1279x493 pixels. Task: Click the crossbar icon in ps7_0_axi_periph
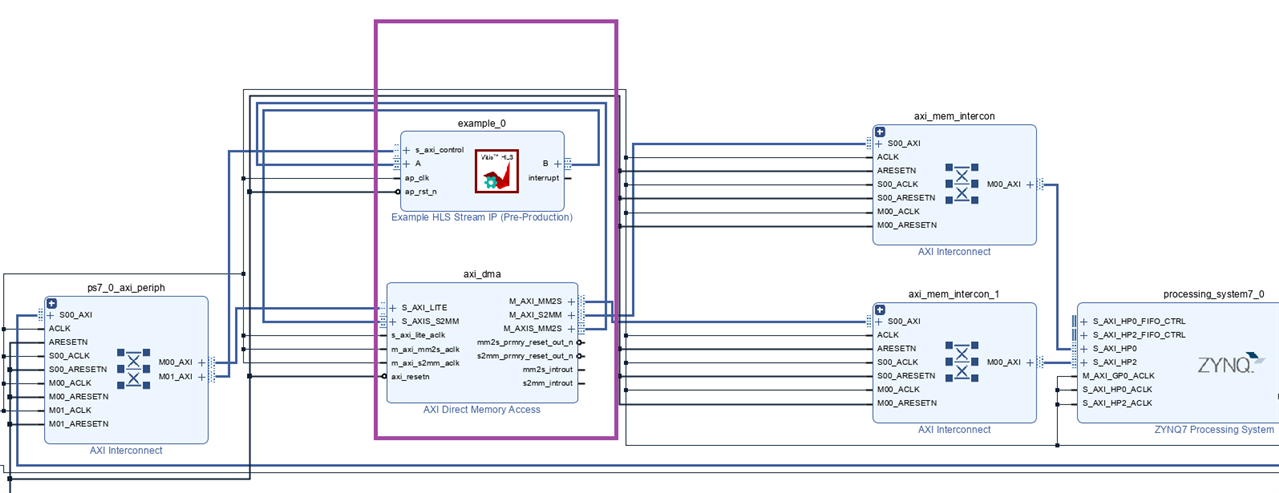tap(133, 369)
